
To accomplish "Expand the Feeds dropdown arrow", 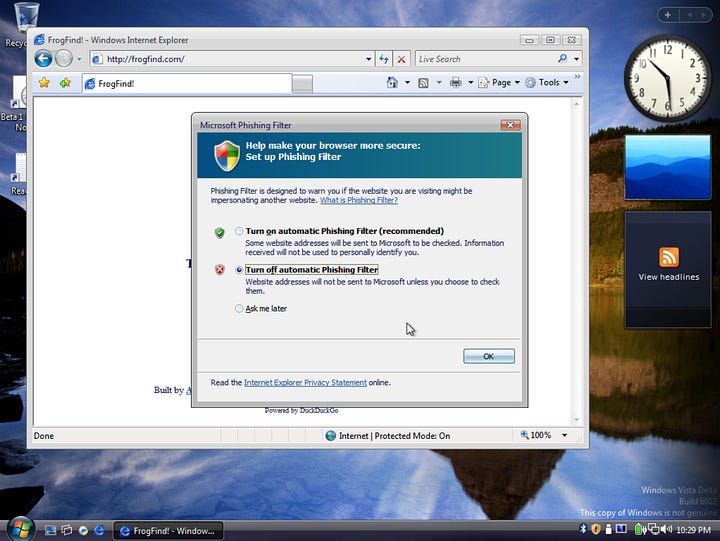I will (x=439, y=83).
